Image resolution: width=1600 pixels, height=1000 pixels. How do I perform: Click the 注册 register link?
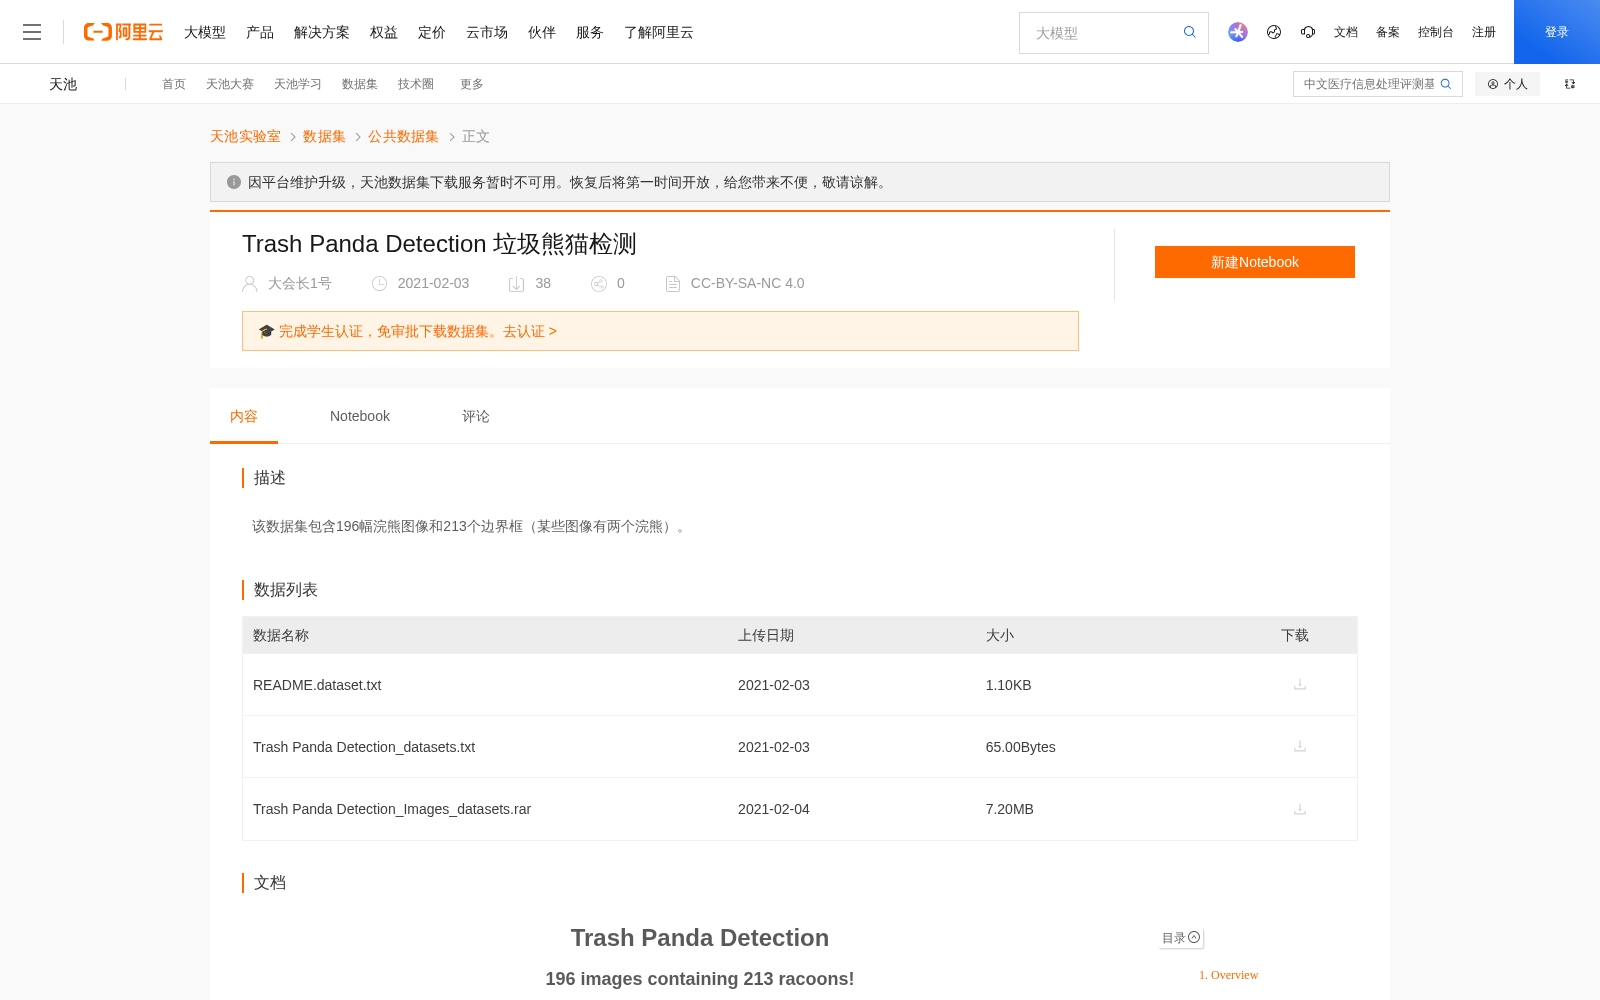pos(1484,32)
